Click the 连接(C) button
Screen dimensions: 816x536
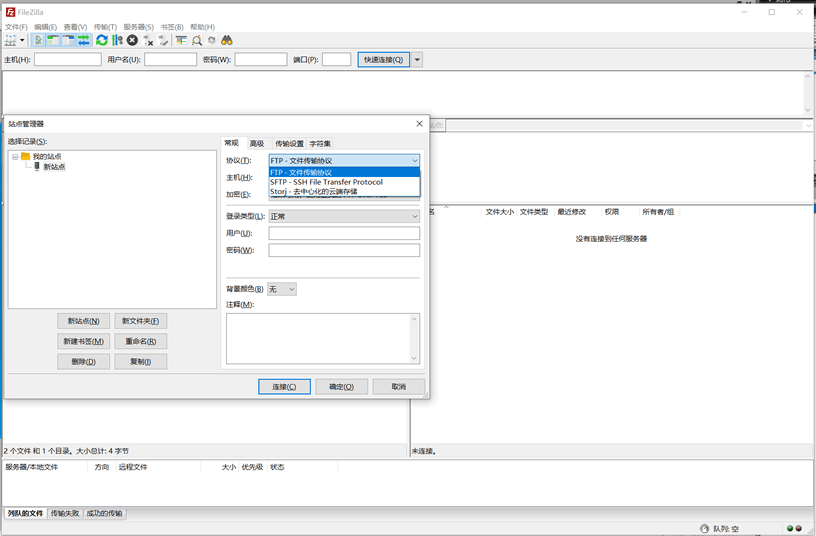point(284,387)
